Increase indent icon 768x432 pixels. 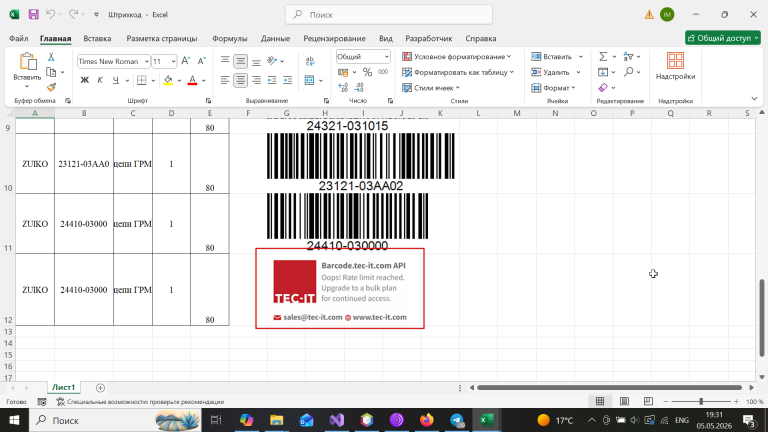(288, 80)
